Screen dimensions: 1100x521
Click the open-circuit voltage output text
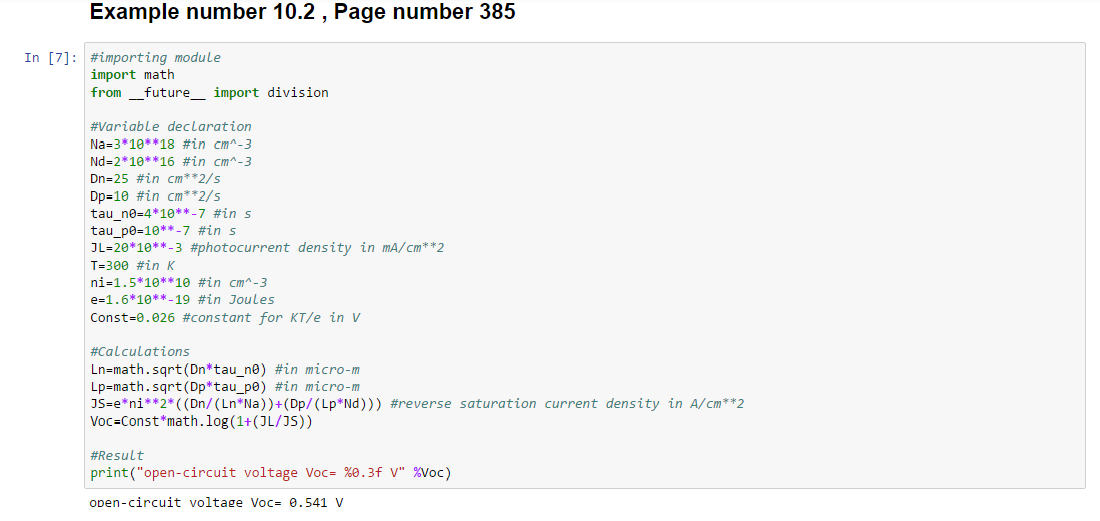pyautogui.click(x=216, y=502)
